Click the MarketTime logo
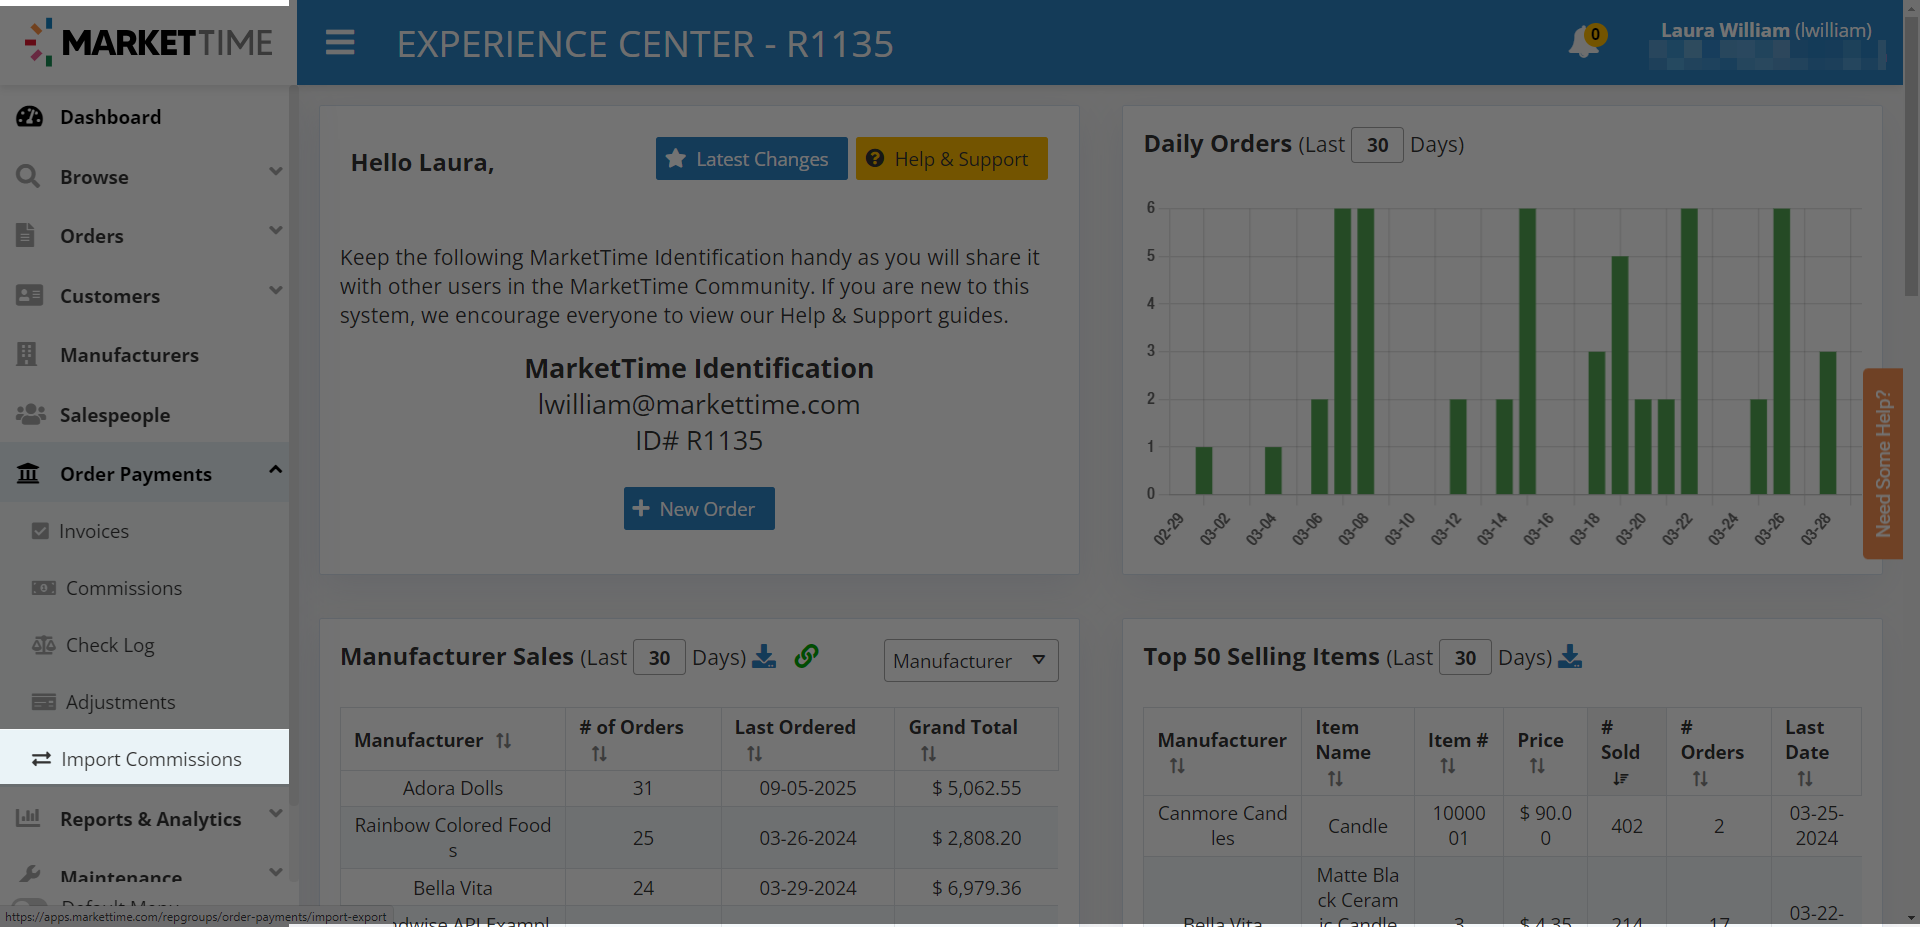1920x927 pixels. [148, 43]
